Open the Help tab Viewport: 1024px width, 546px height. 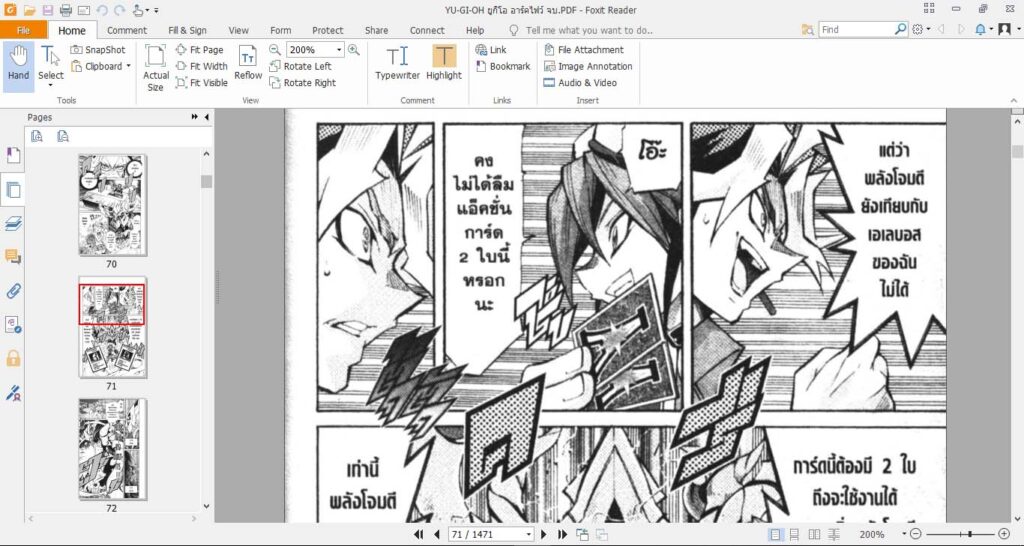pyautogui.click(x=475, y=30)
